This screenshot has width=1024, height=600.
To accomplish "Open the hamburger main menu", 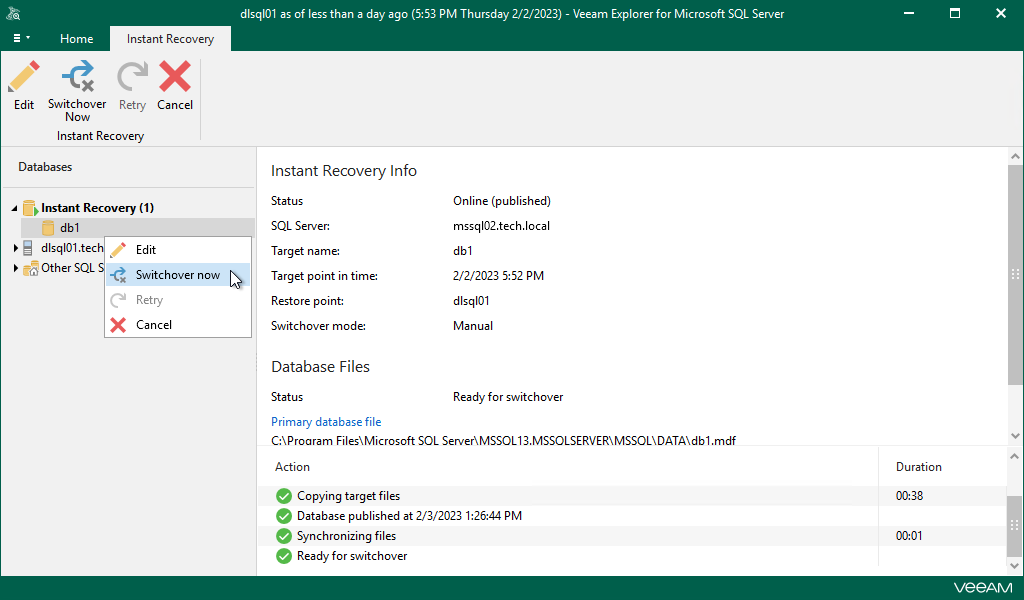I will [21, 39].
